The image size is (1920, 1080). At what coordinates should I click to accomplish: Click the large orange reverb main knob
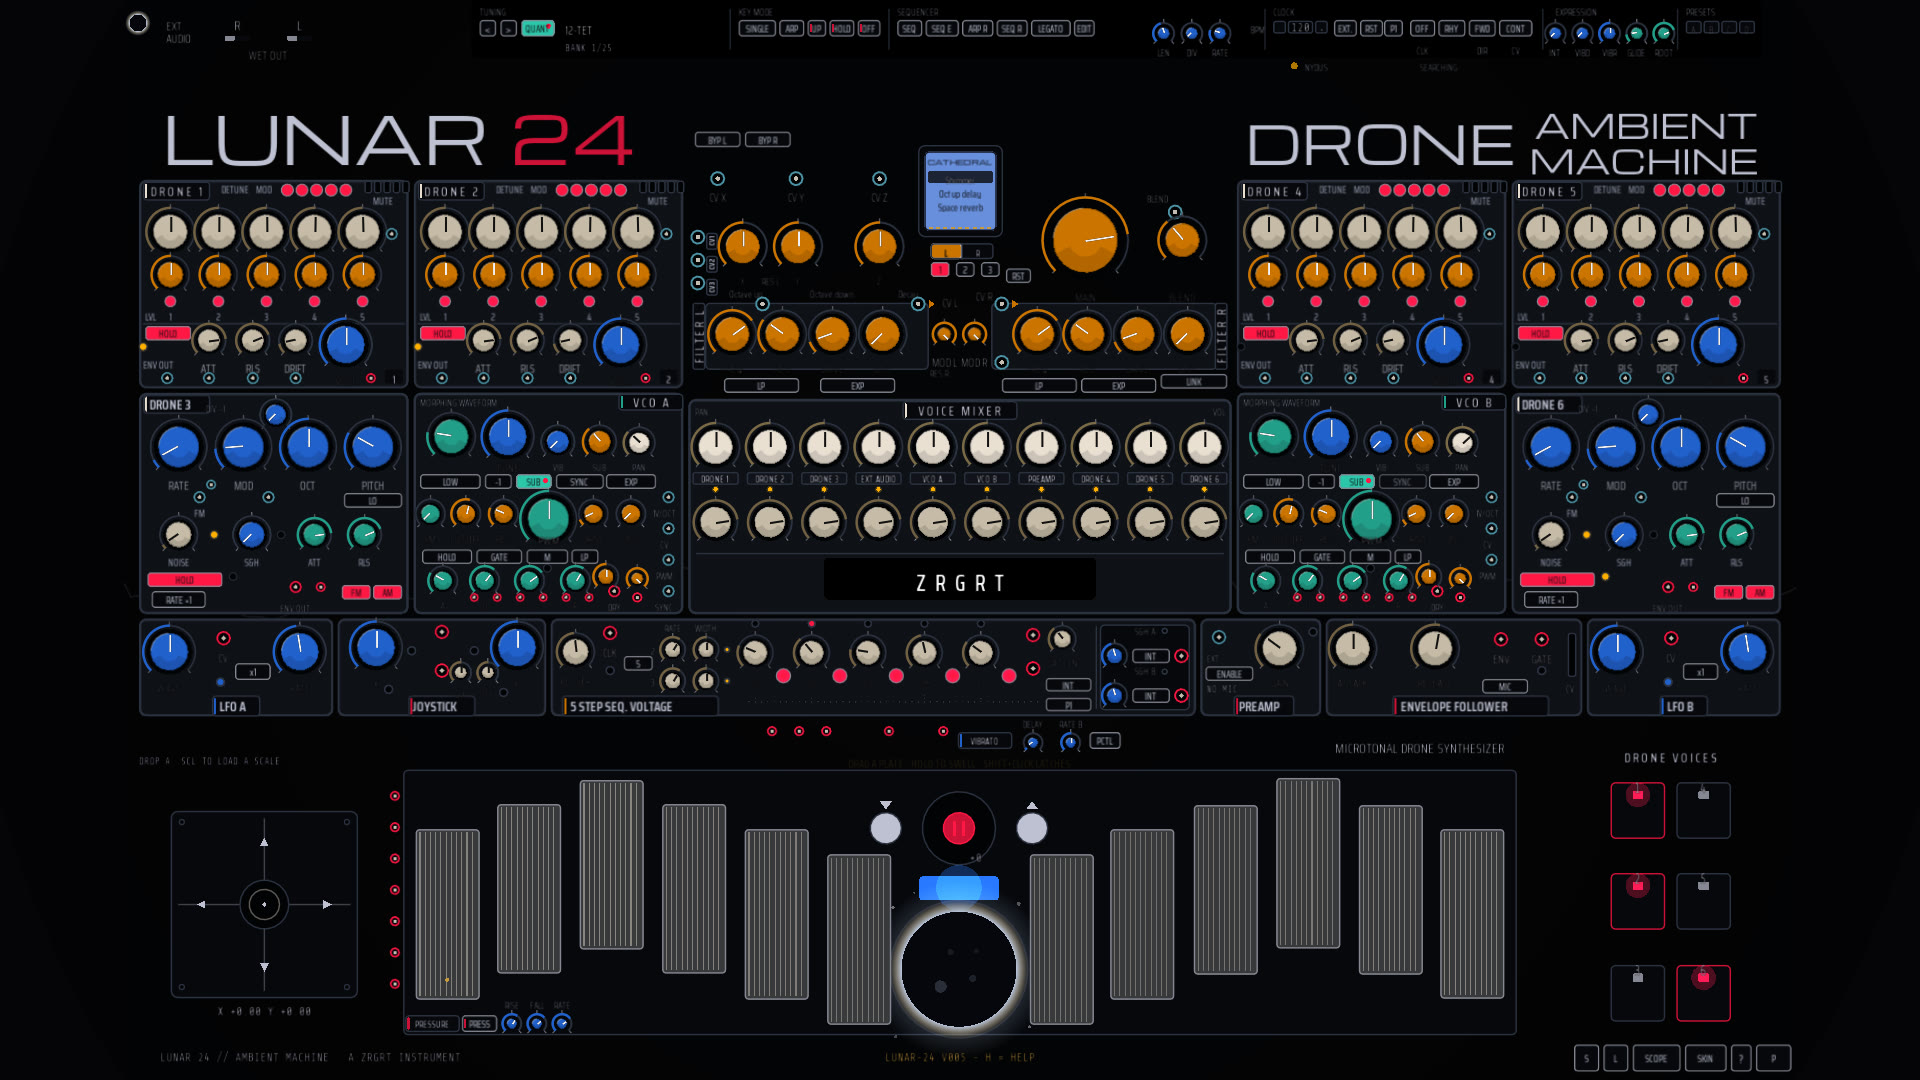point(1085,239)
